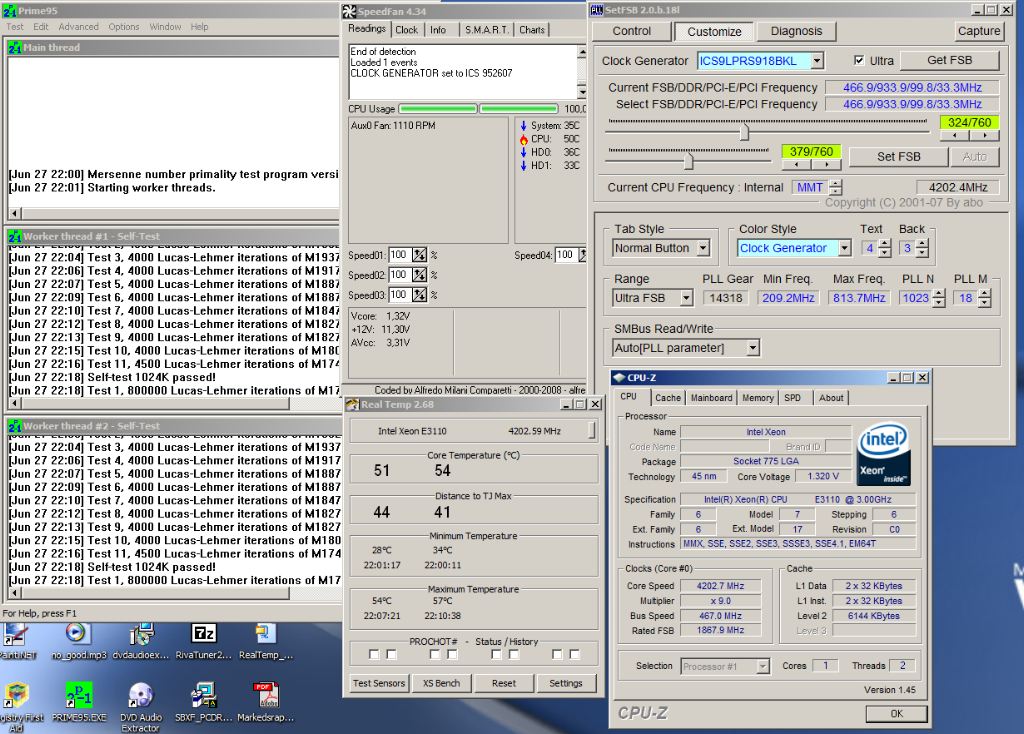Click the Worker thread #1 window icon

(14, 236)
